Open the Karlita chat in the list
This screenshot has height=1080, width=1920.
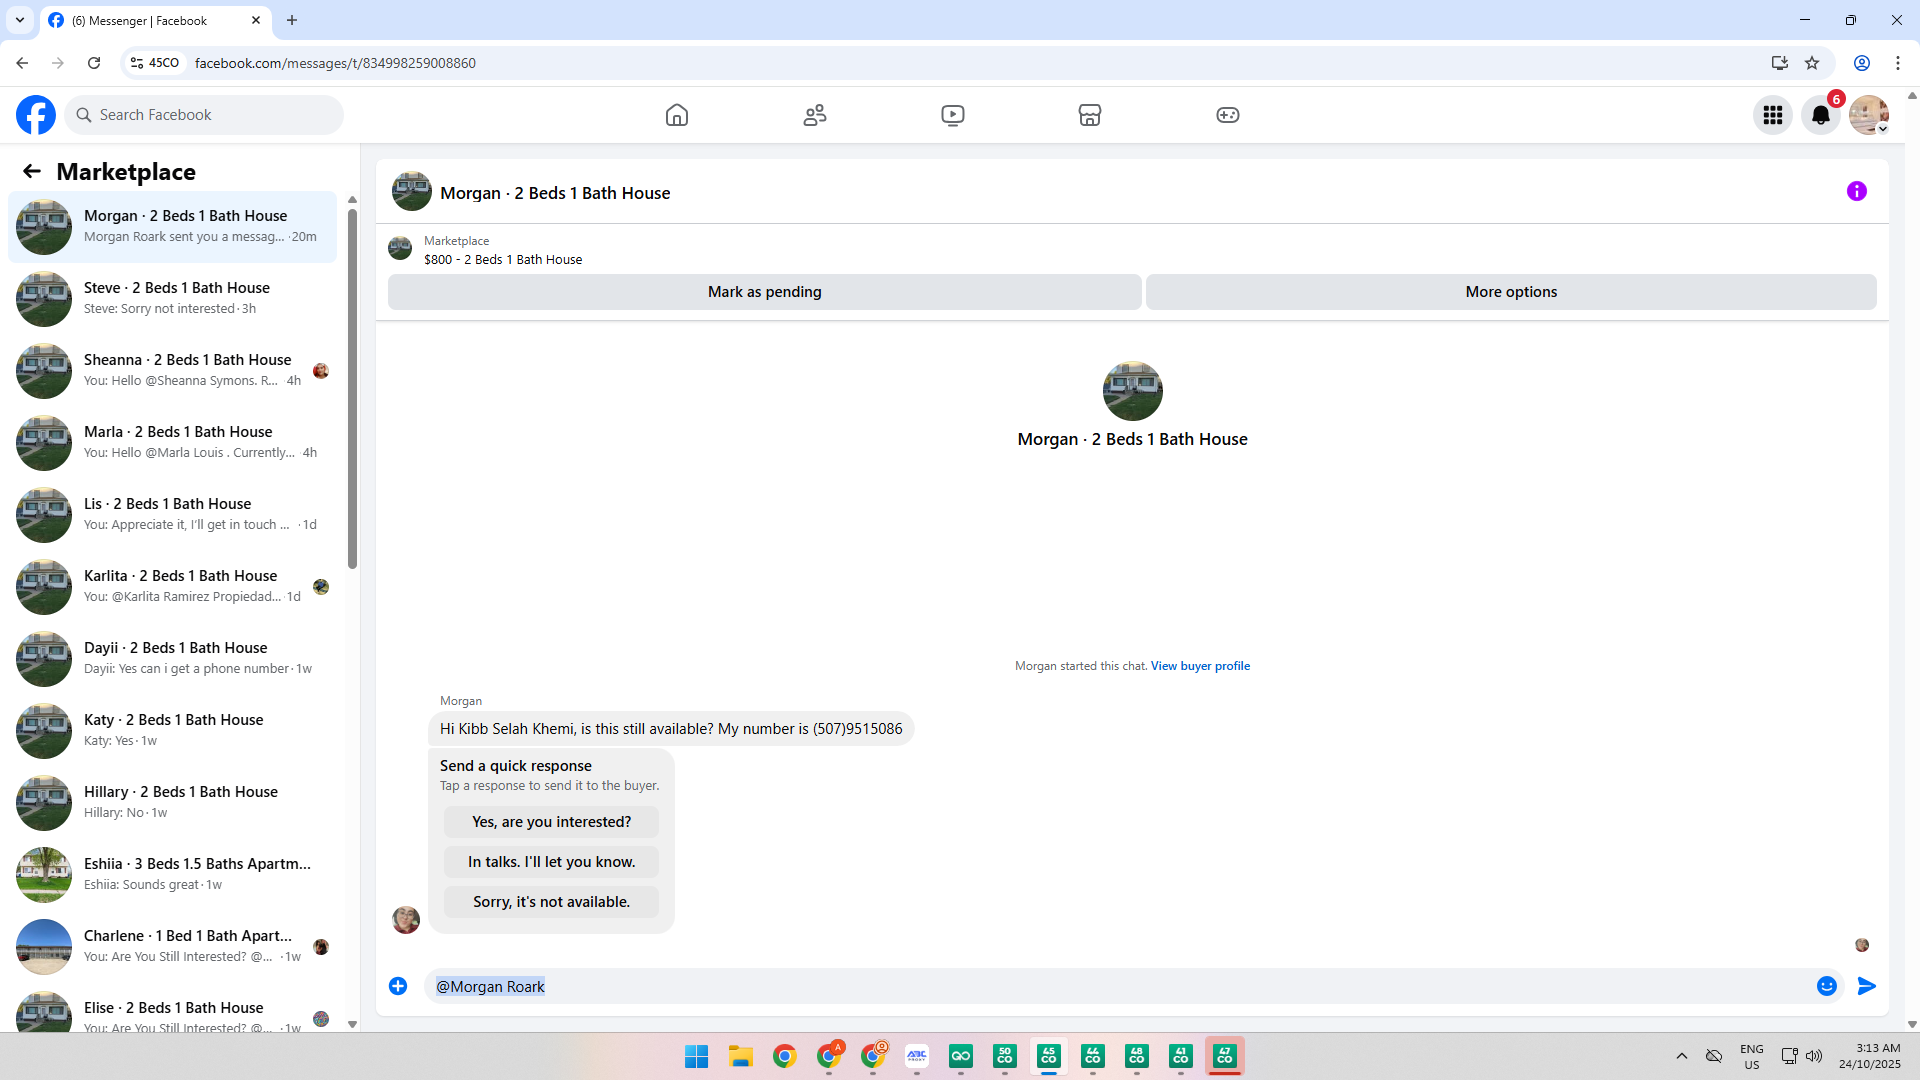pos(172,587)
